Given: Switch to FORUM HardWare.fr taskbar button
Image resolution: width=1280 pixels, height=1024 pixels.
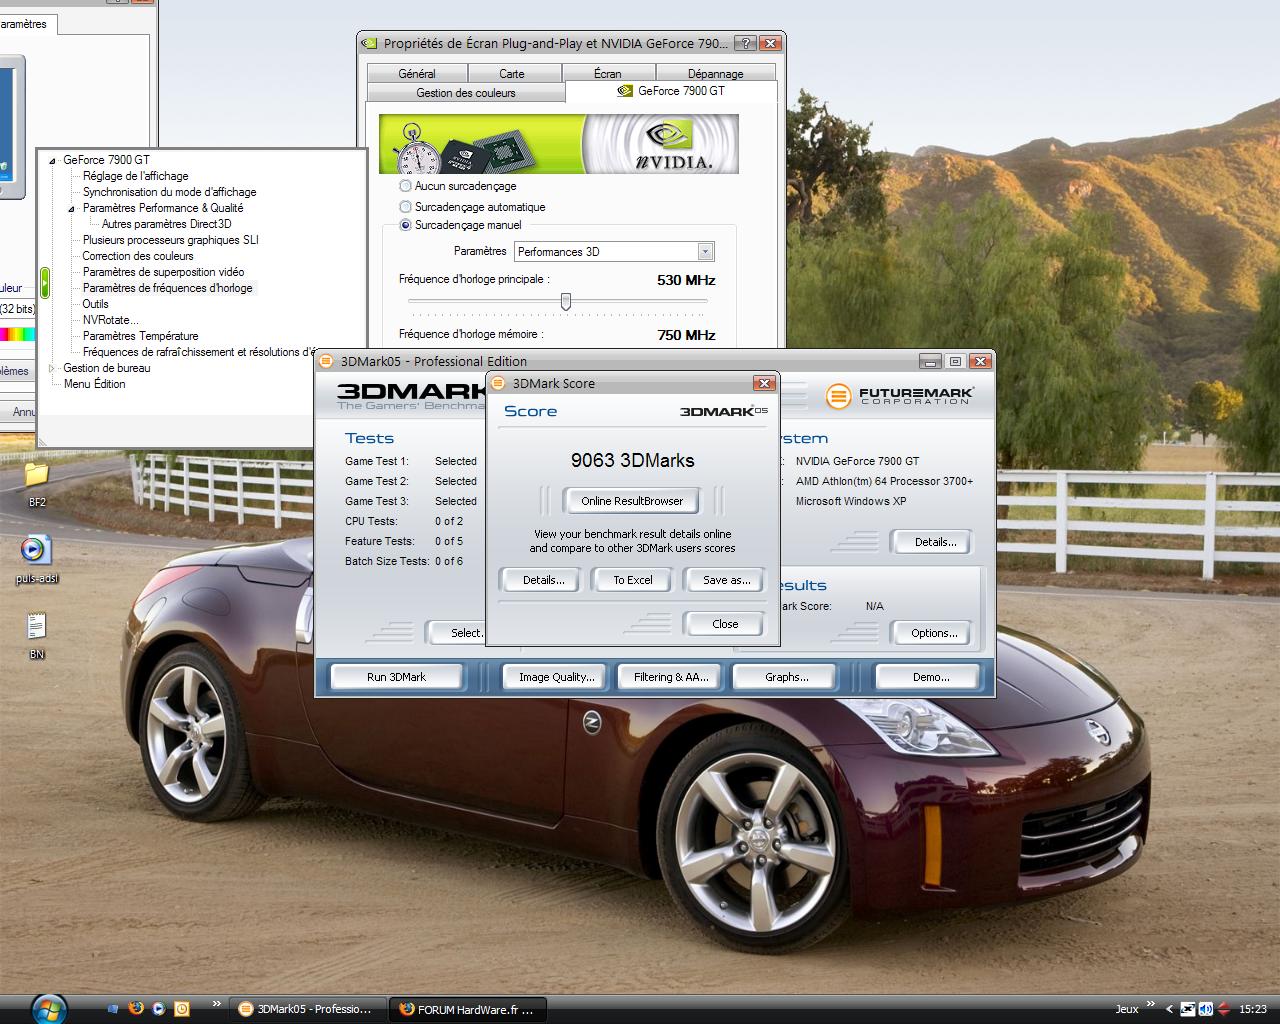Looking at the screenshot, I should coord(467,1009).
